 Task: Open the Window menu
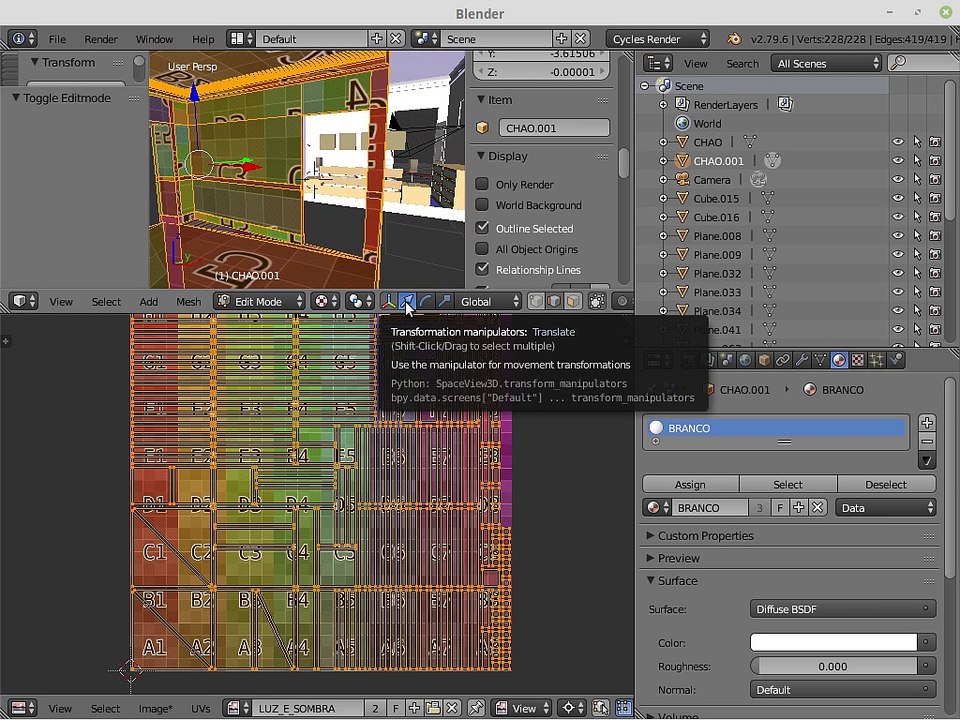[154, 39]
